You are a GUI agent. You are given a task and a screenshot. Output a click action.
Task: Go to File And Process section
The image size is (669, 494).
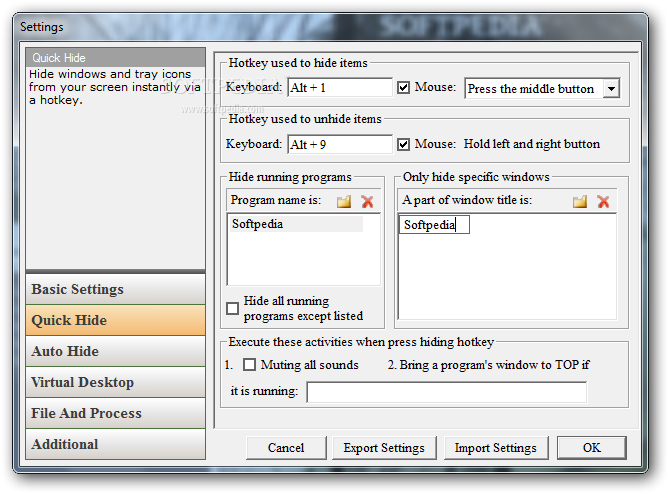(x=115, y=413)
